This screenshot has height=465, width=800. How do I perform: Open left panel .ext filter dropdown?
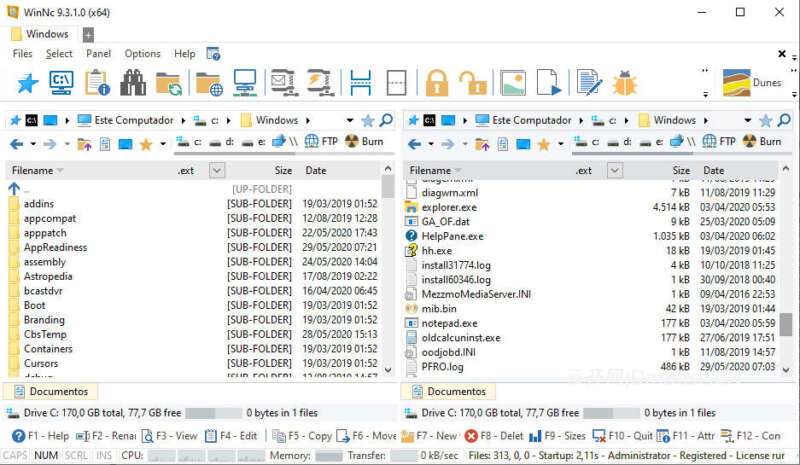pyautogui.click(x=217, y=170)
